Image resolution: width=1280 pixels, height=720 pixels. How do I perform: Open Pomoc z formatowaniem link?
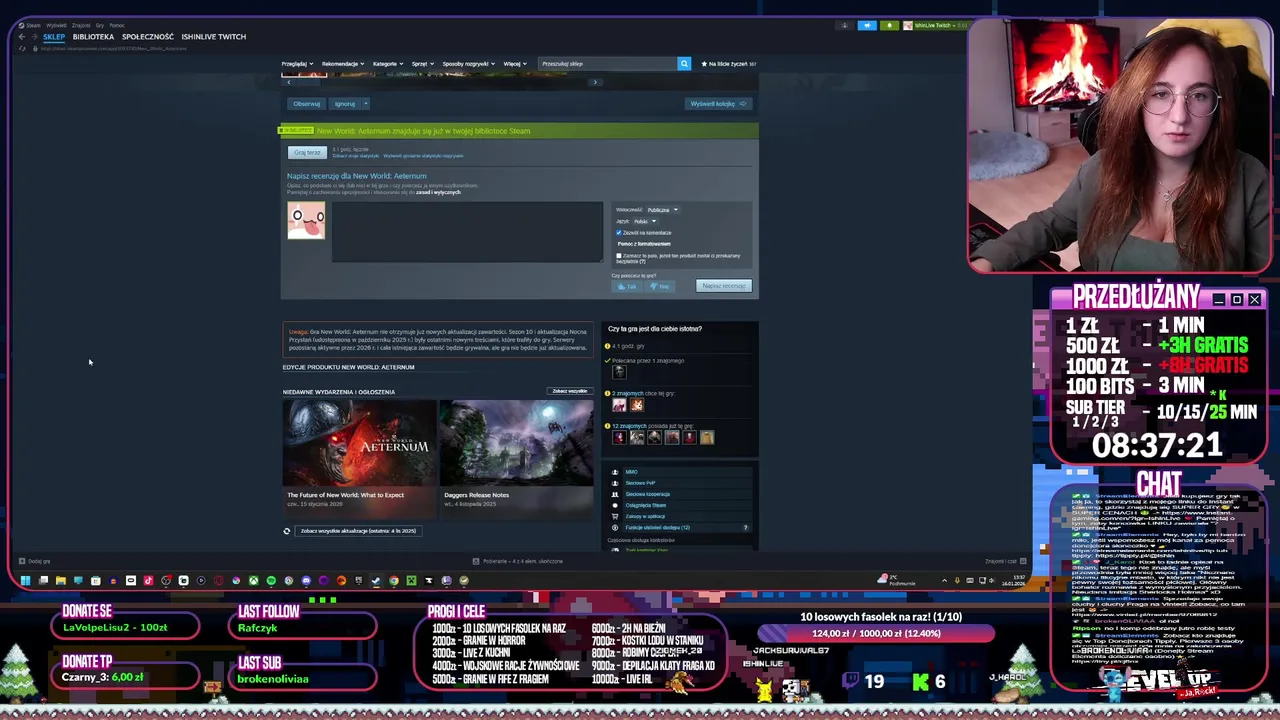point(644,244)
